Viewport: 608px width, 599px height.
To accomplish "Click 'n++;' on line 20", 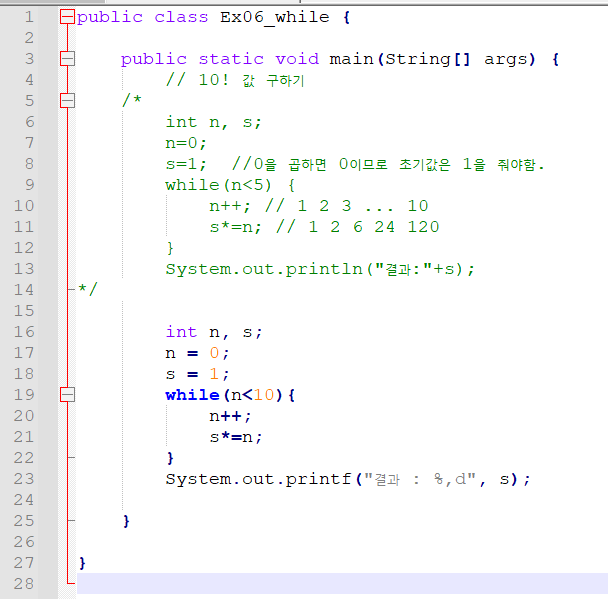I will (230, 416).
